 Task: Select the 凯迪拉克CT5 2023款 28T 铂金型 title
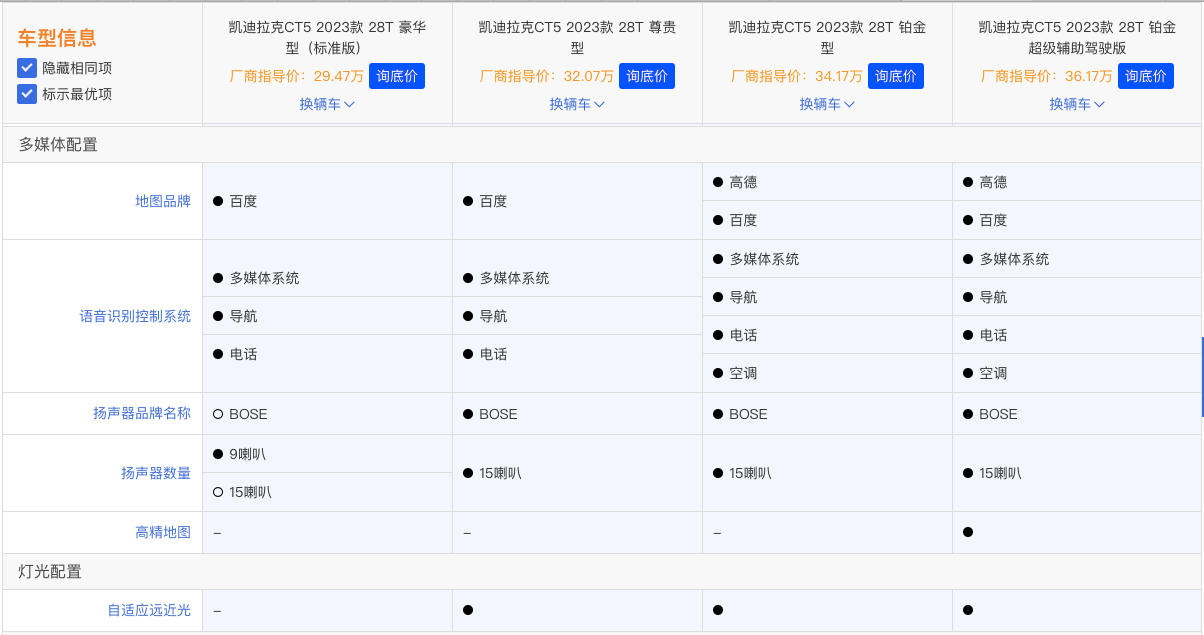click(827, 37)
